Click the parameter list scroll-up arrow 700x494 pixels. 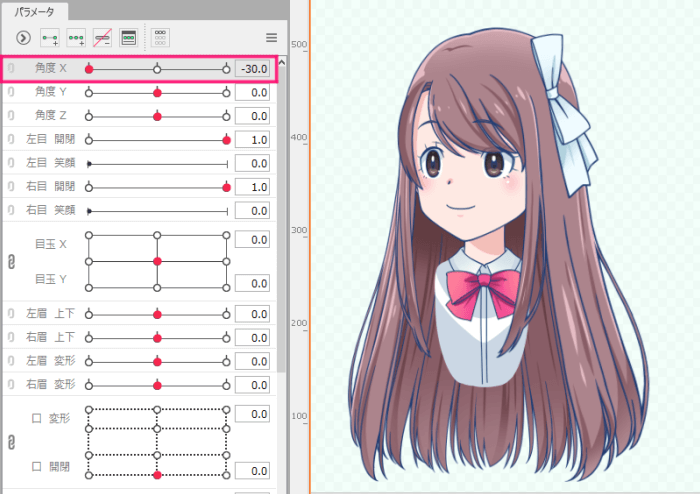282,63
